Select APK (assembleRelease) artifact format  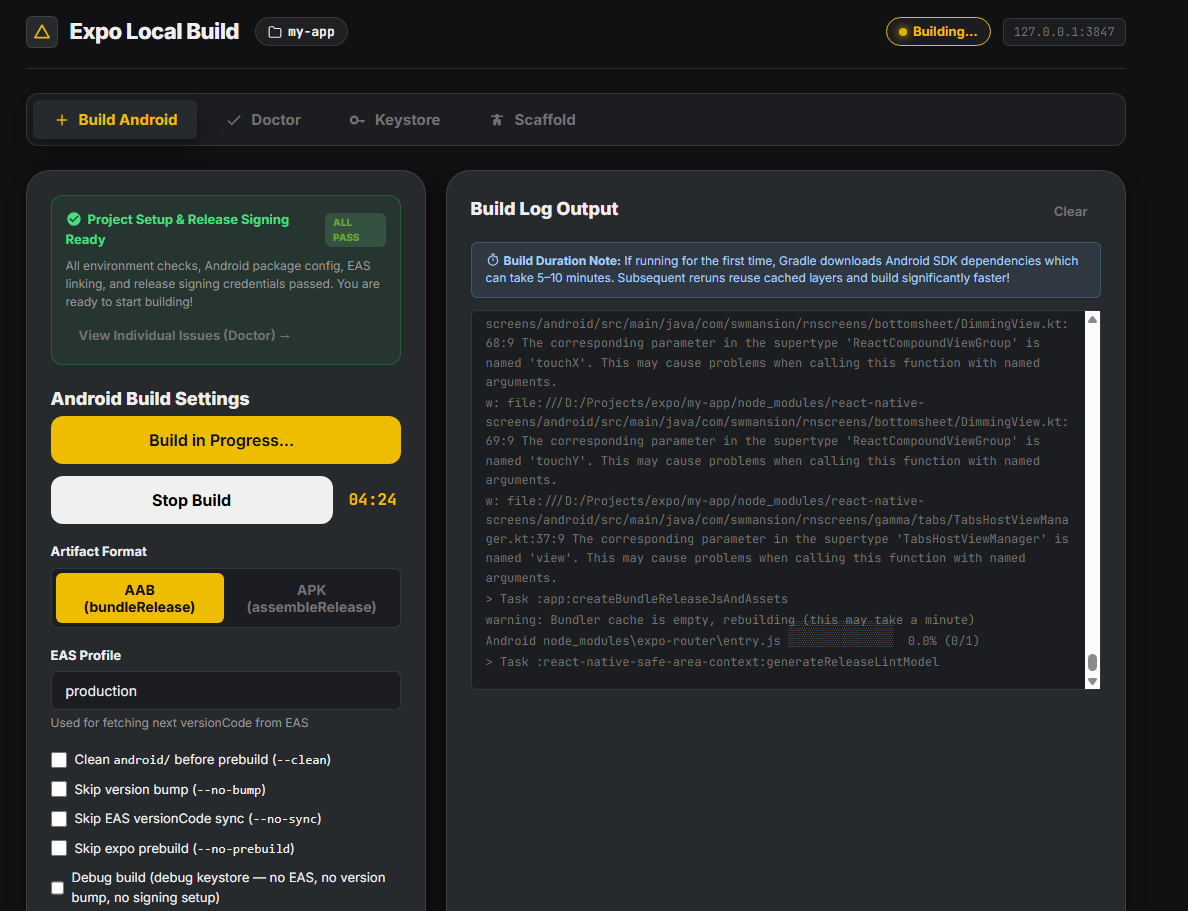(311, 598)
